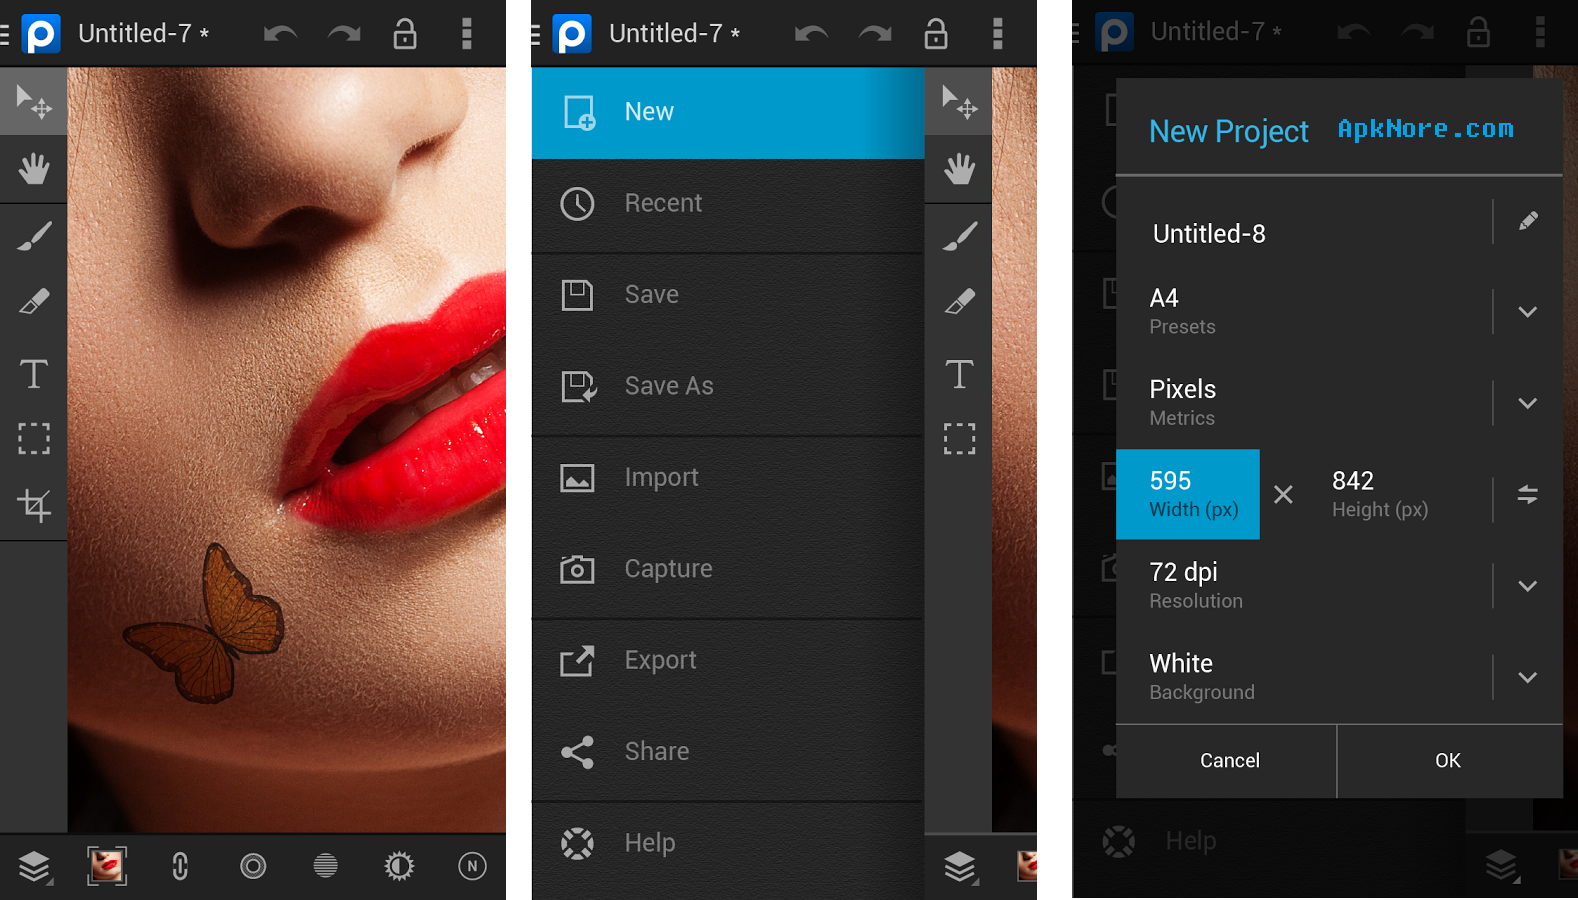The height and width of the screenshot is (900, 1578).
Task: Select the Text tool in first screen
Action: click(x=33, y=373)
